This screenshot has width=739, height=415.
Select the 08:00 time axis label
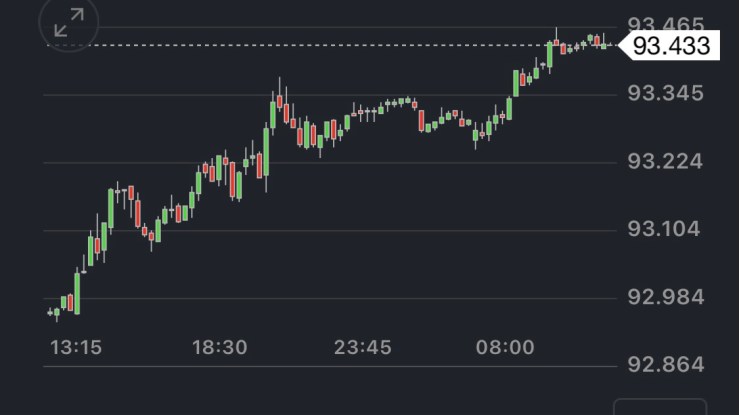(x=505, y=347)
